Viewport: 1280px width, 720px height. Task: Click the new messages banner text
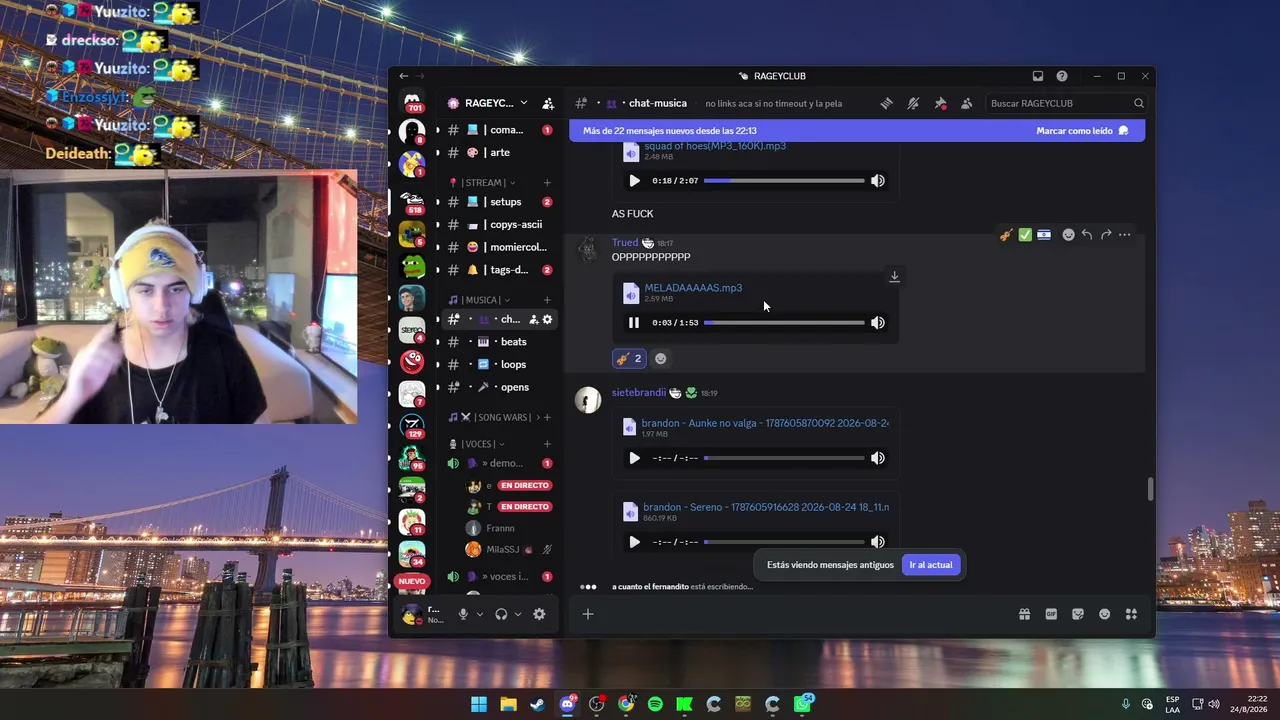tap(670, 131)
